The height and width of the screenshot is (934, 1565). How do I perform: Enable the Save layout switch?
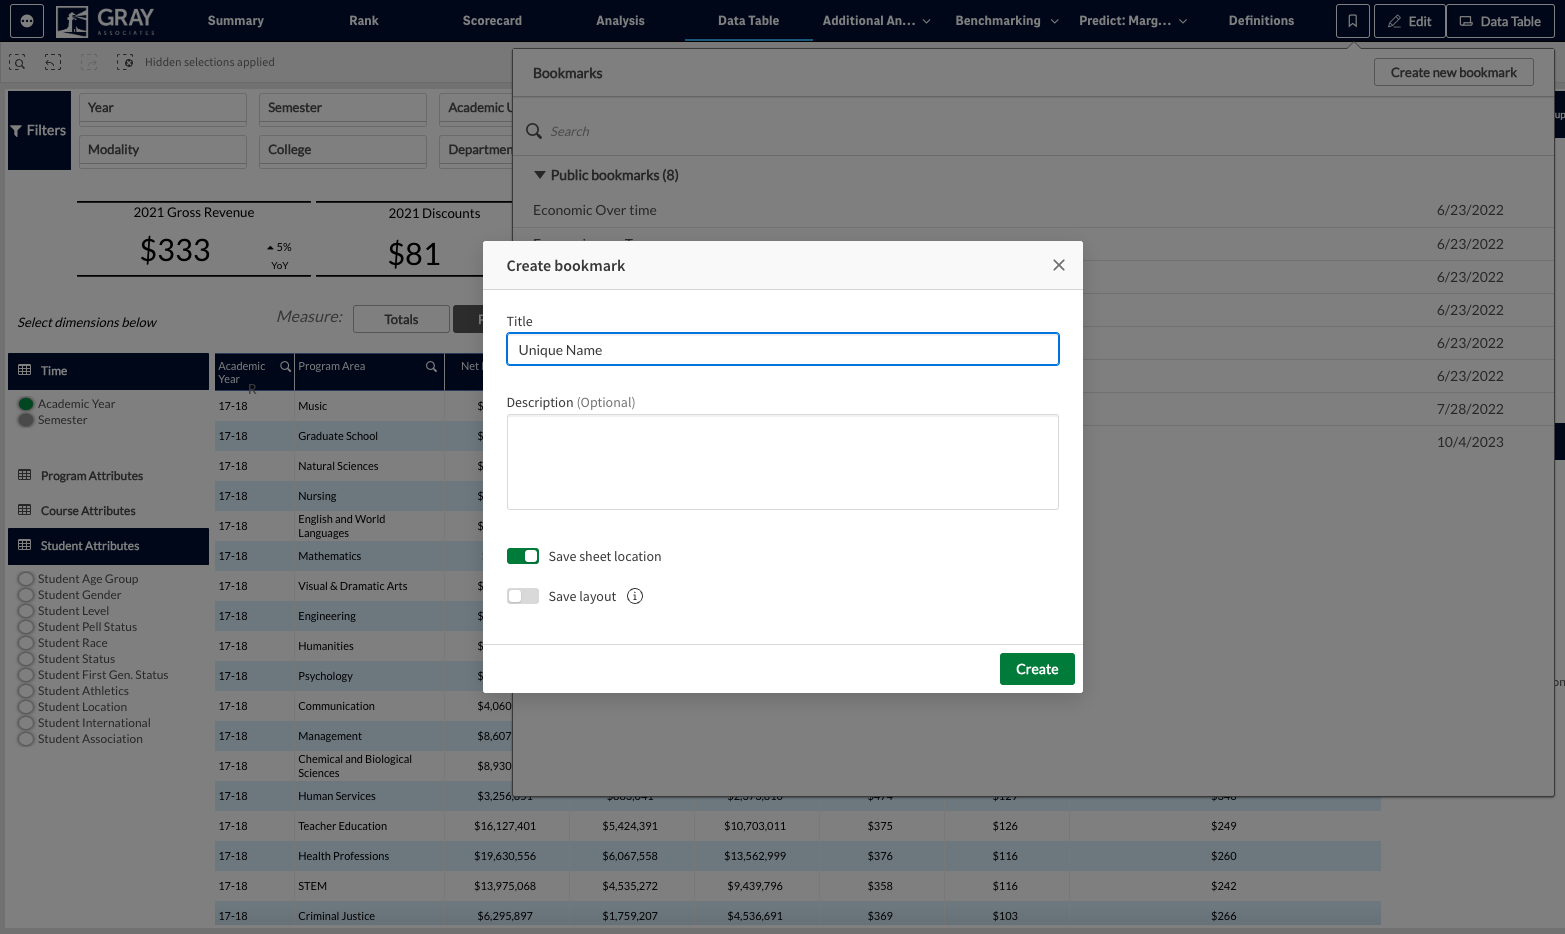click(523, 596)
